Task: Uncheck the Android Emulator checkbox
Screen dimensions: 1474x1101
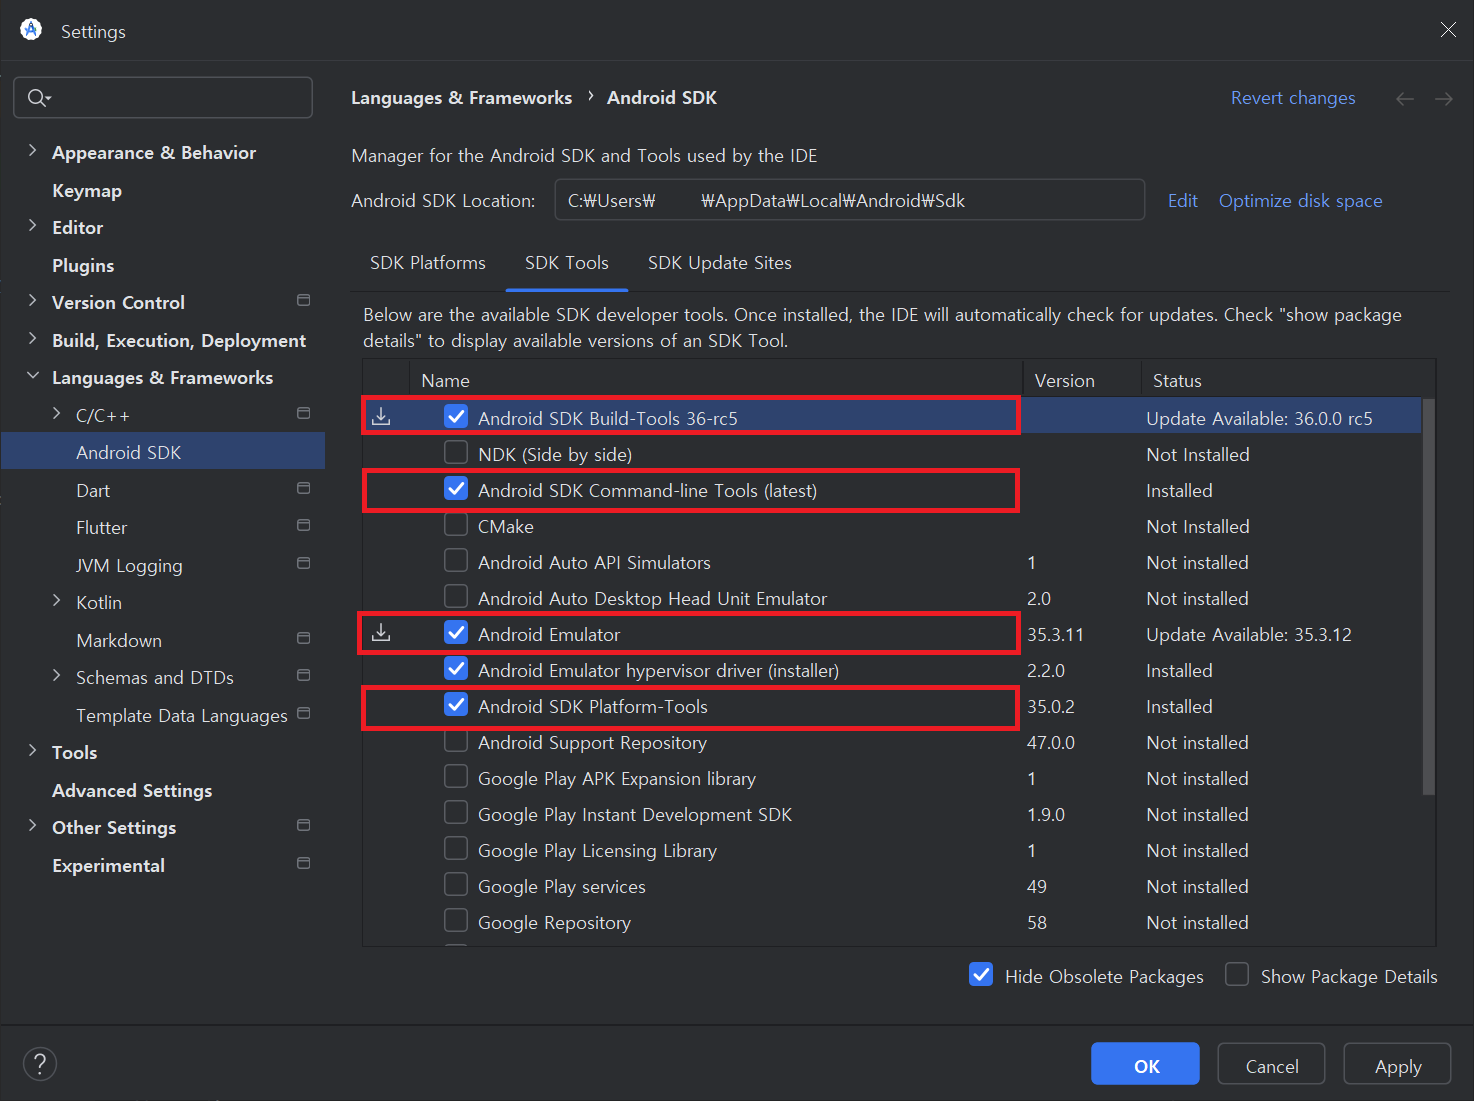Action: click(x=456, y=632)
